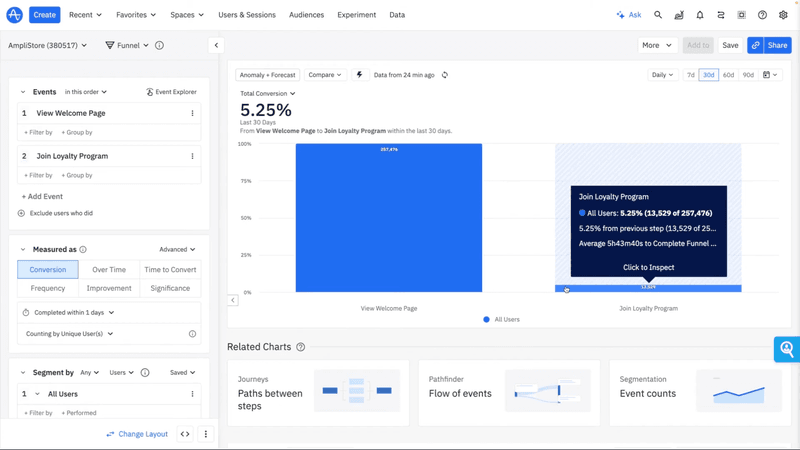Open the Total Conversion dropdown
This screenshot has width=800, height=450.
click(x=267, y=94)
